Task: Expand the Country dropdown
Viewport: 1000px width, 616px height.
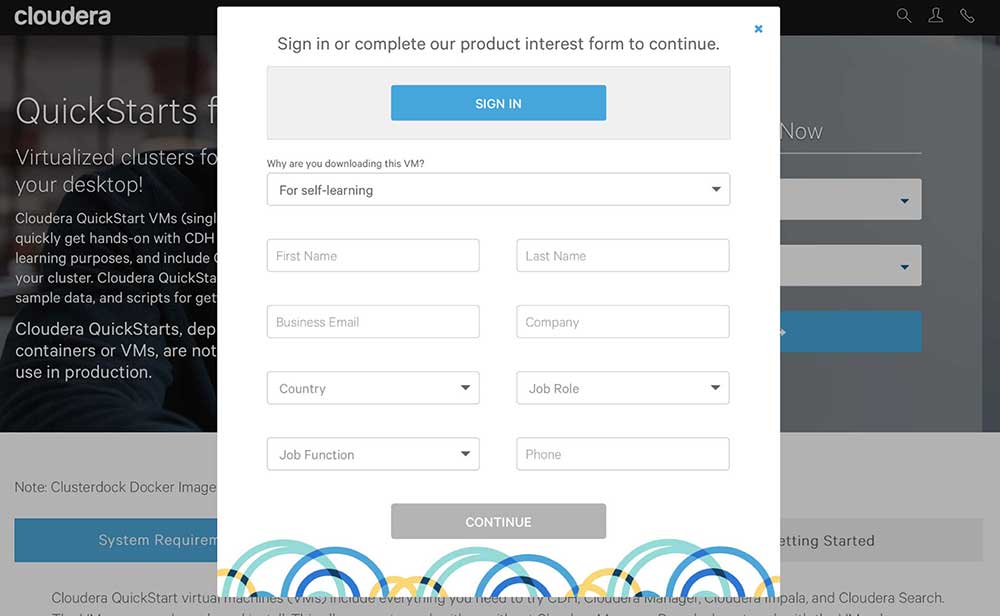Action: tap(373, 388)
